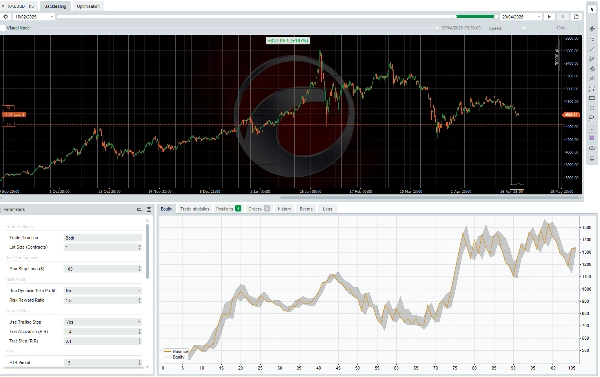Open the Events tab

pyautogui.click(x=306, y=209)
